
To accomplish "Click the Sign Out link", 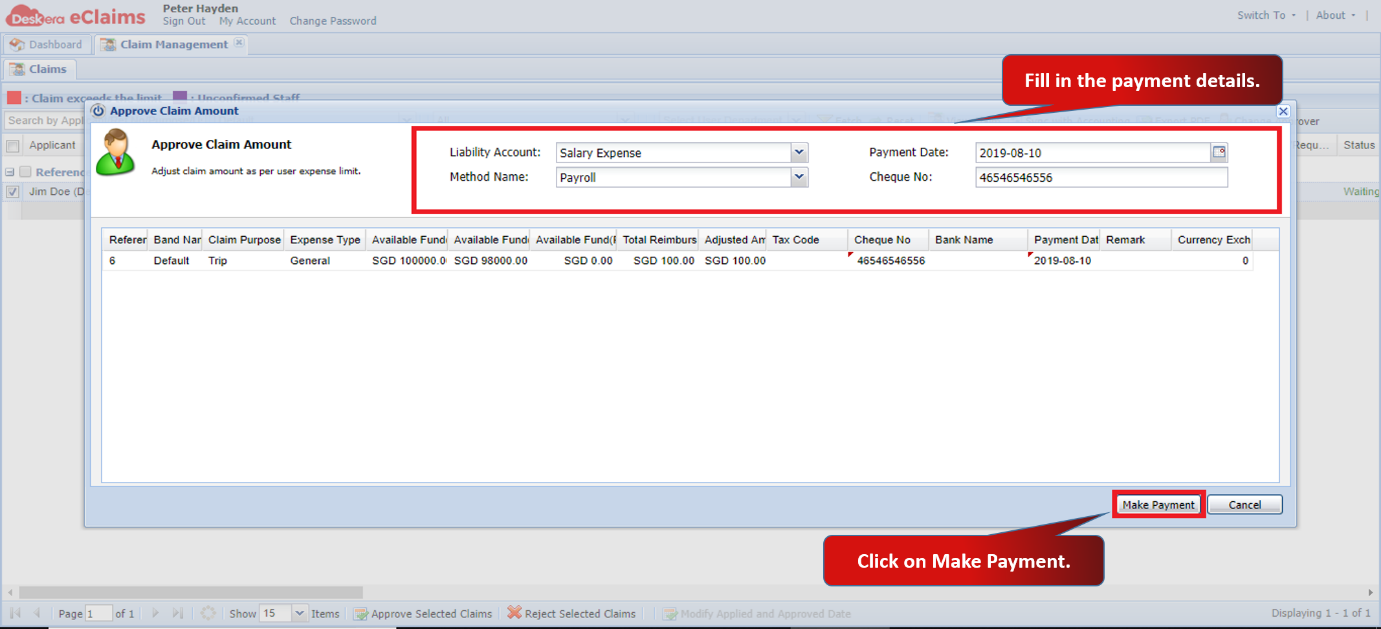I will click(184, 21).
